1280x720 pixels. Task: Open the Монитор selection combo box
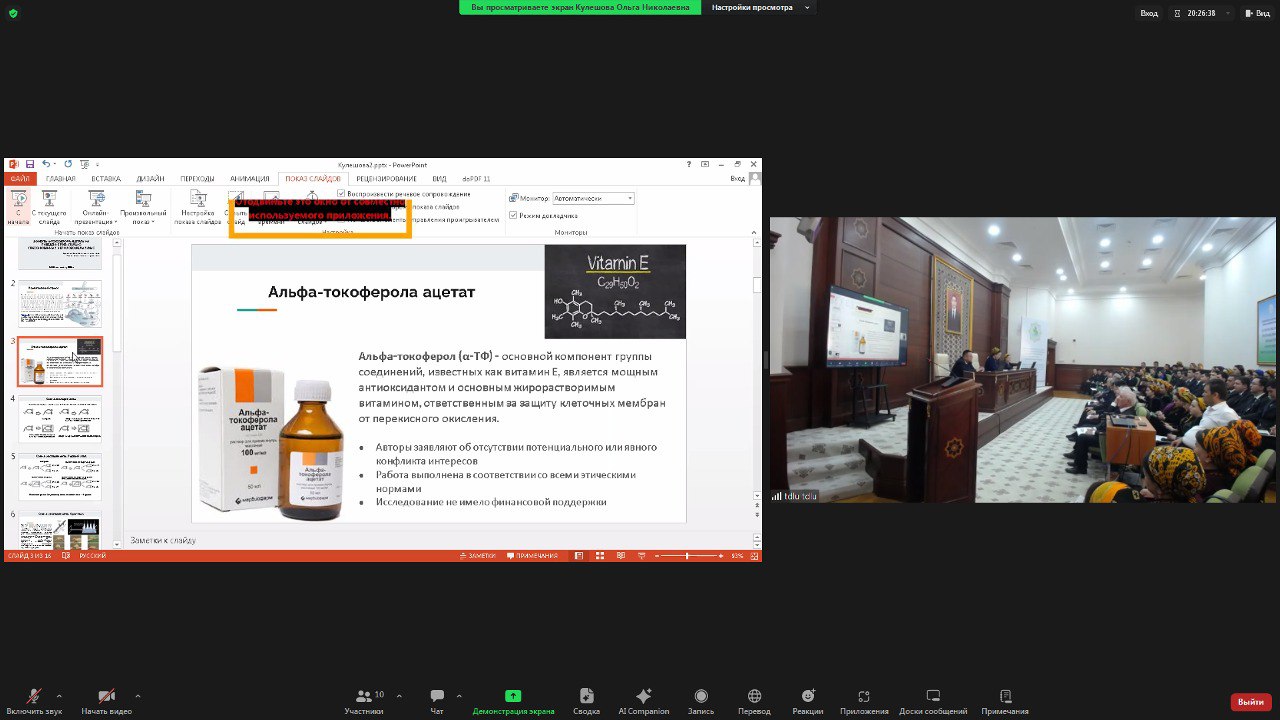coord(593,198)
